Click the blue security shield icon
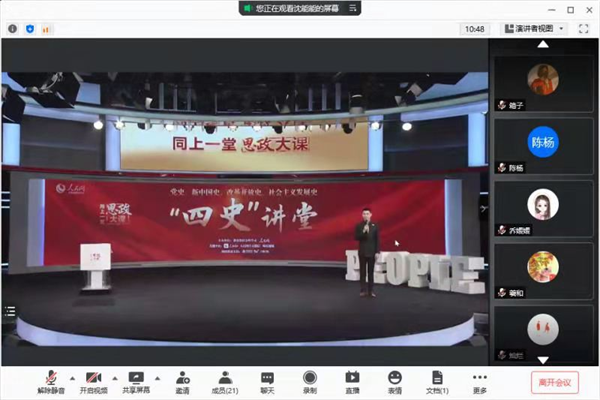The image size is (600, 400). click(x=28, y=29)
